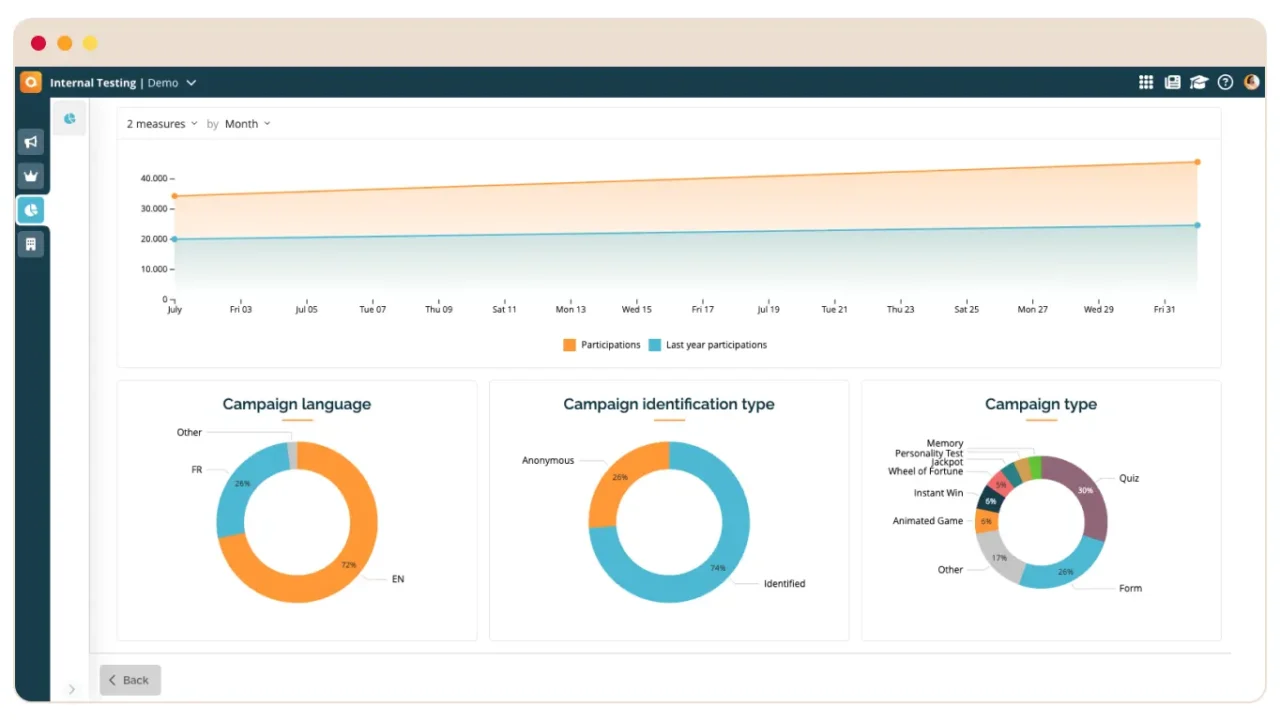This screenshot has width=1280, height=723.
Task: Open the Internal Testing Demo workspace dropdown
Action: (123, 83)
